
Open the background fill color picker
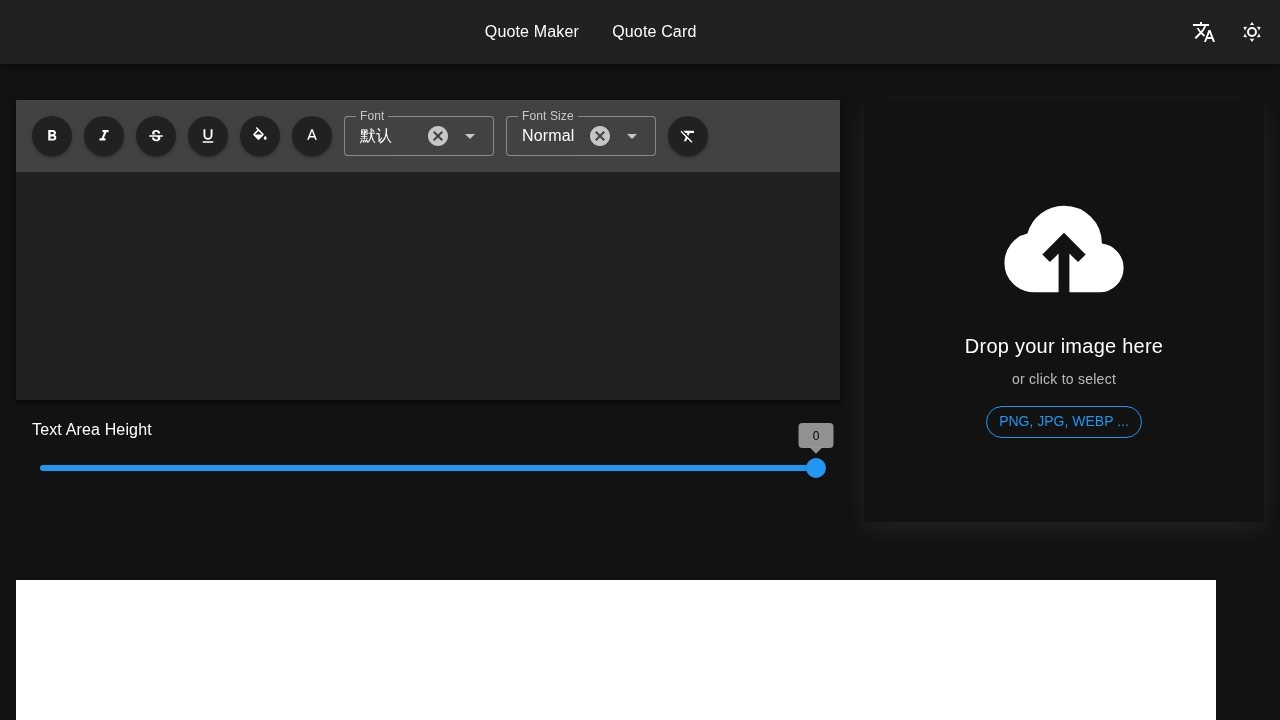260,136
